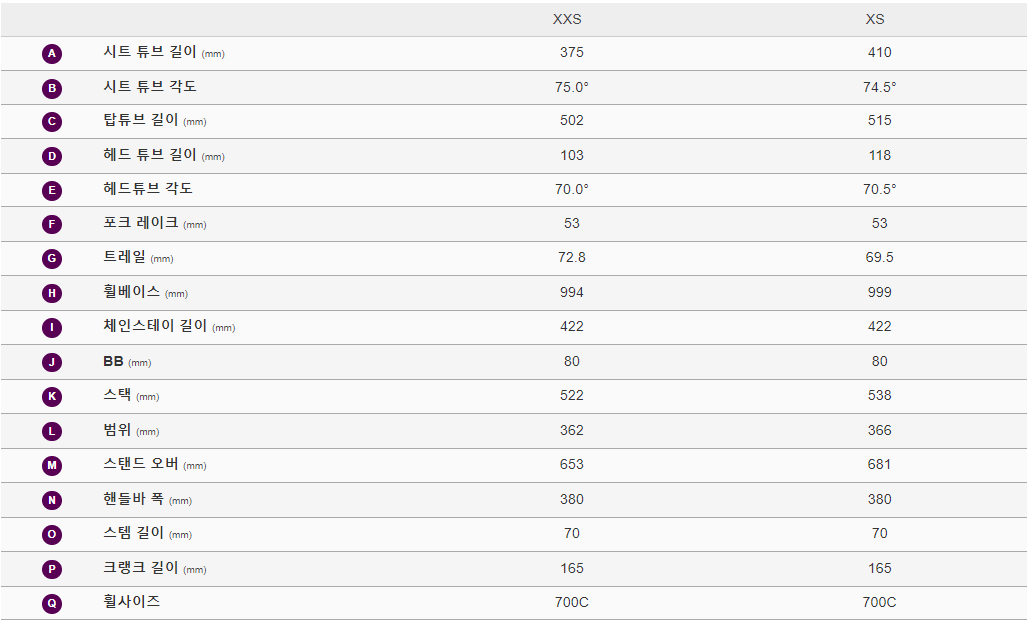Select the E marker for head tube angle
This screenshot has height=621, width=1030.
52,191
